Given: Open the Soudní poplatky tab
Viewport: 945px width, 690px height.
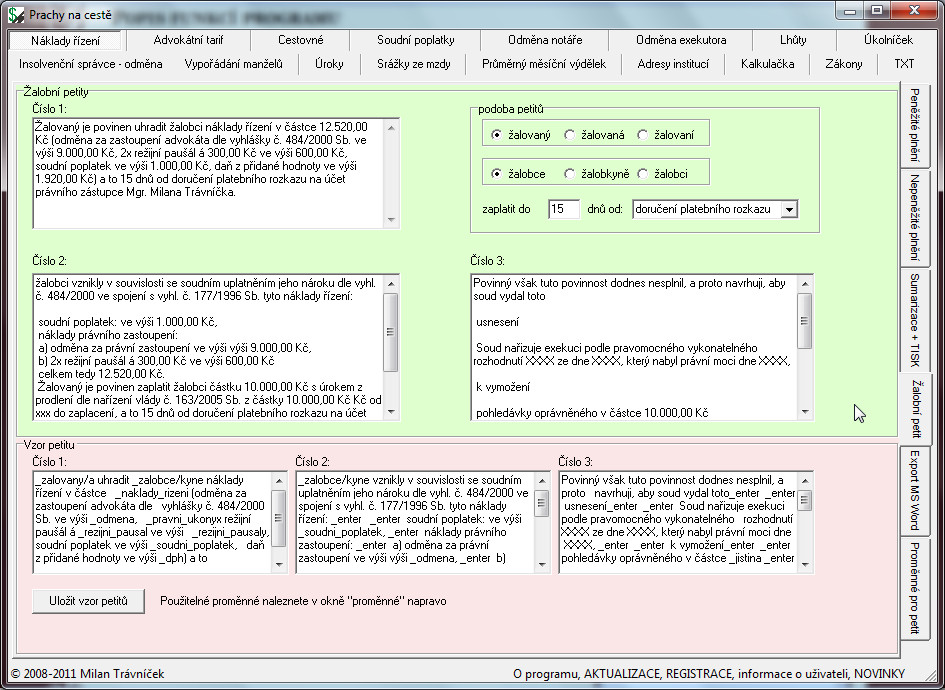Looking at the screenshot, I should (415, 40).
